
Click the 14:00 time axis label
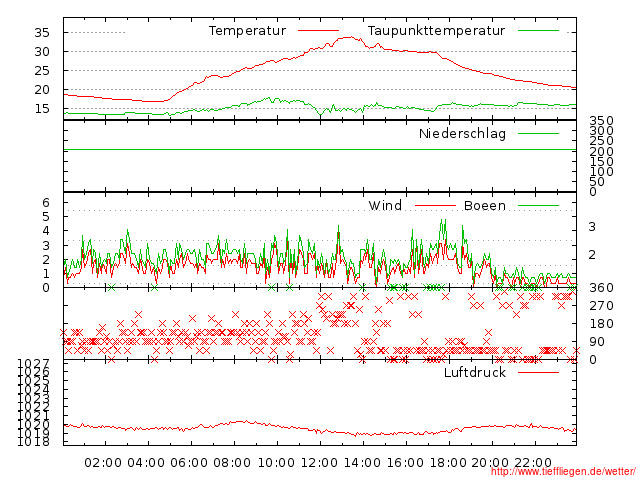(362, 463)
